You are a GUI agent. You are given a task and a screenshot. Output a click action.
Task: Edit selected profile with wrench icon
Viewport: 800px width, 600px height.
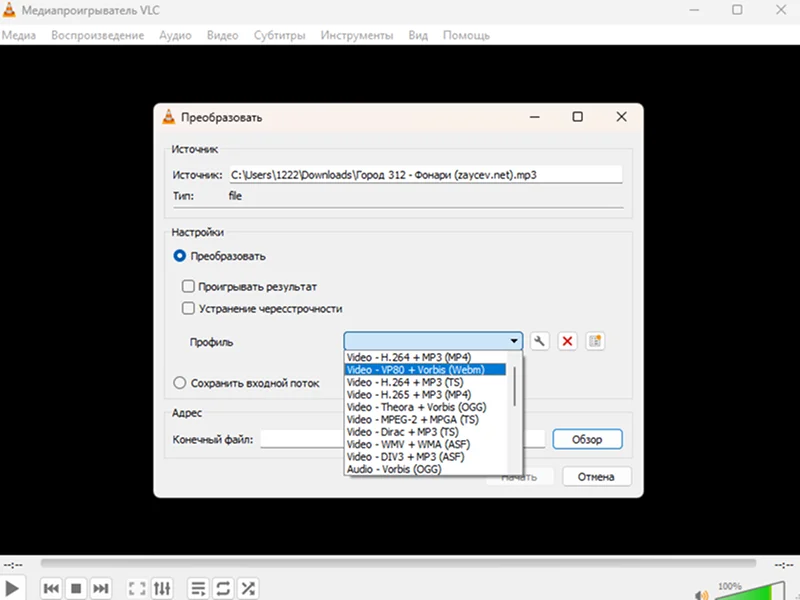(539, 341)
